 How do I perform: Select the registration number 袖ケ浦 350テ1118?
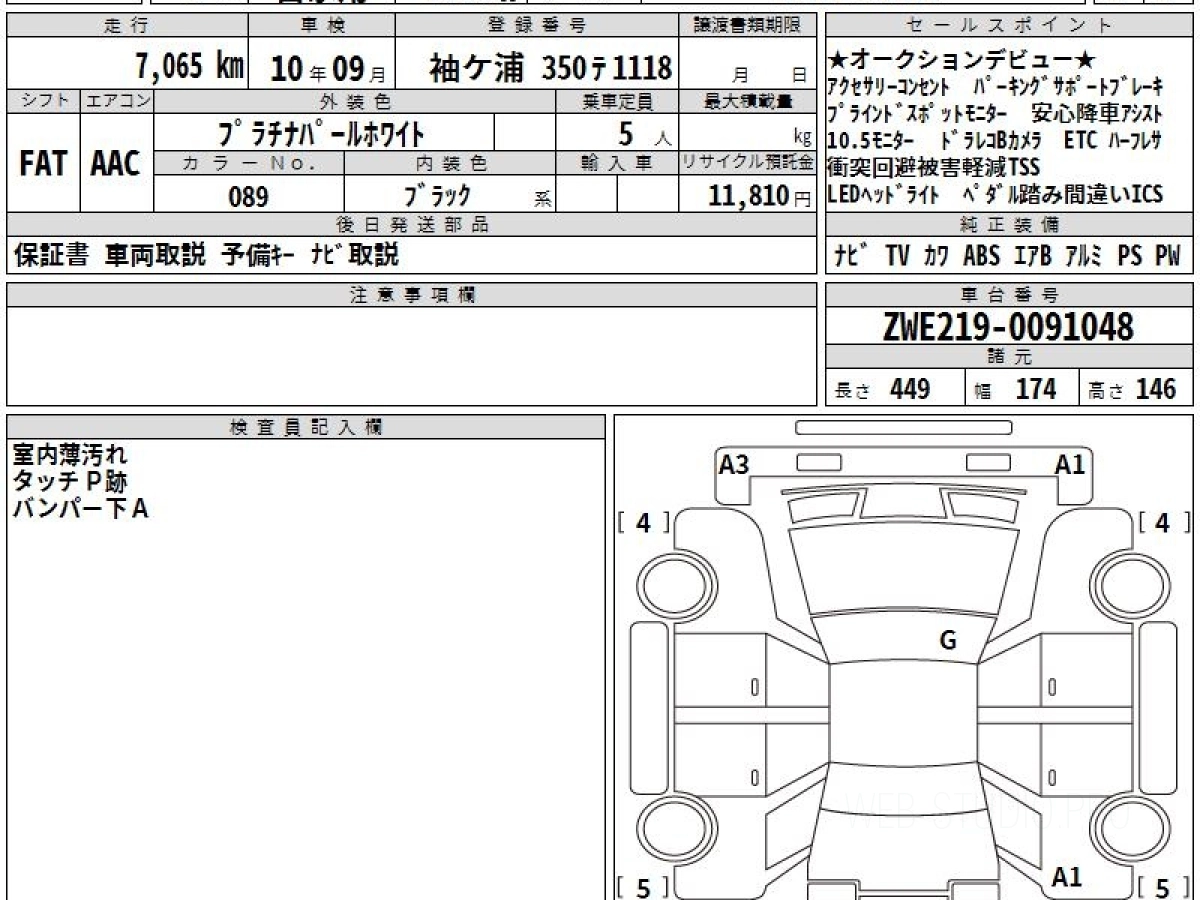tap(550, 68)
